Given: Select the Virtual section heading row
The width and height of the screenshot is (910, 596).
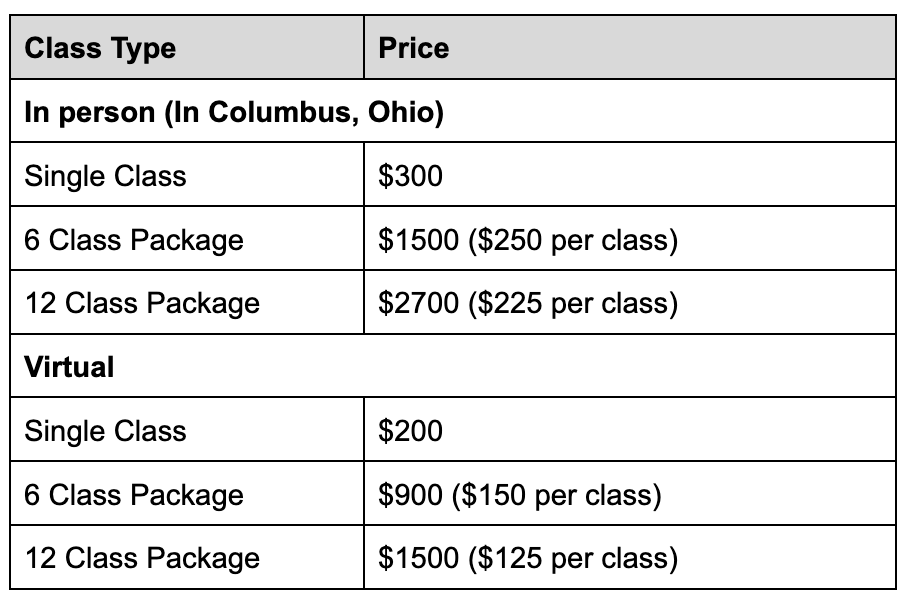Looking at the screenshot, I should pyautogui.click(x=453, y=366).
